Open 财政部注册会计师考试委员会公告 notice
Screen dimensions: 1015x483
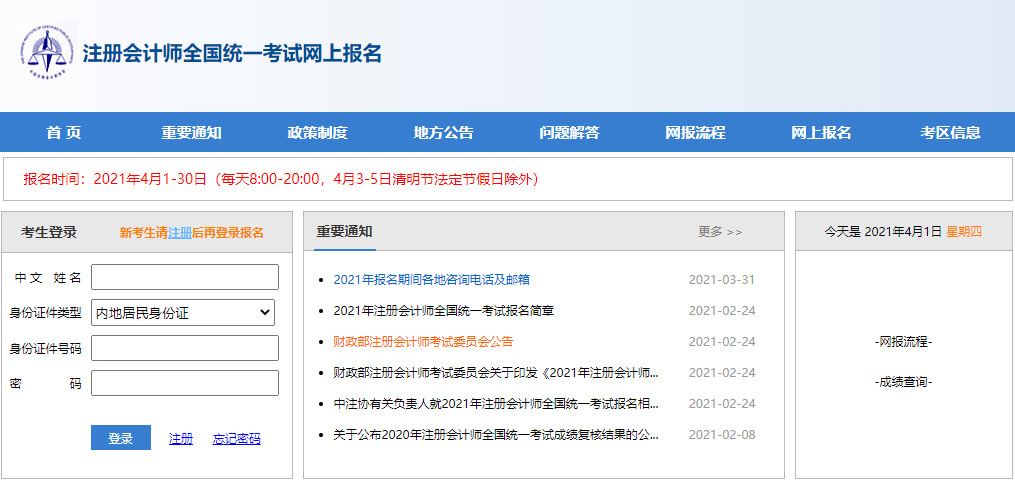pos(423,342)
